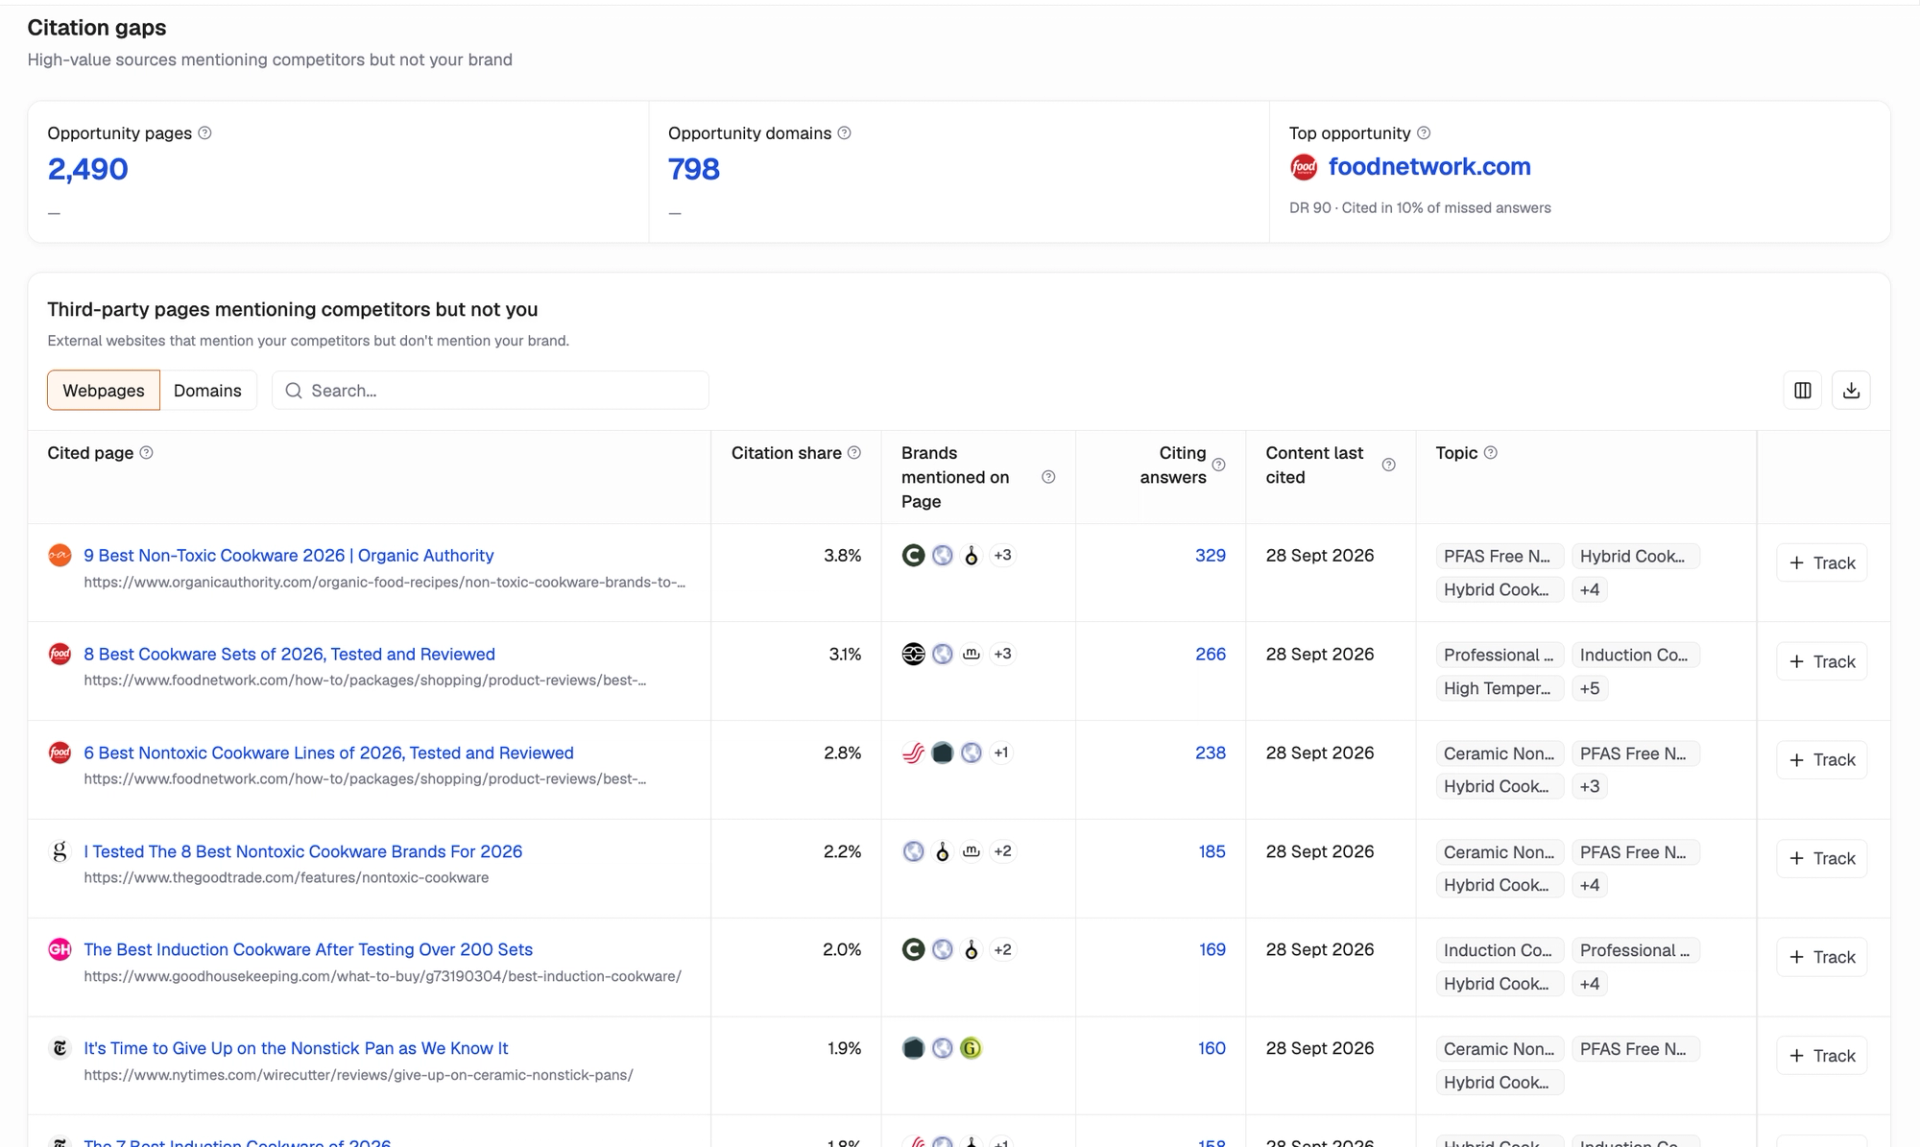Click the Content last cited info icon
Viewport: 1920px width, 1147px height.
tap(1389, 465)
